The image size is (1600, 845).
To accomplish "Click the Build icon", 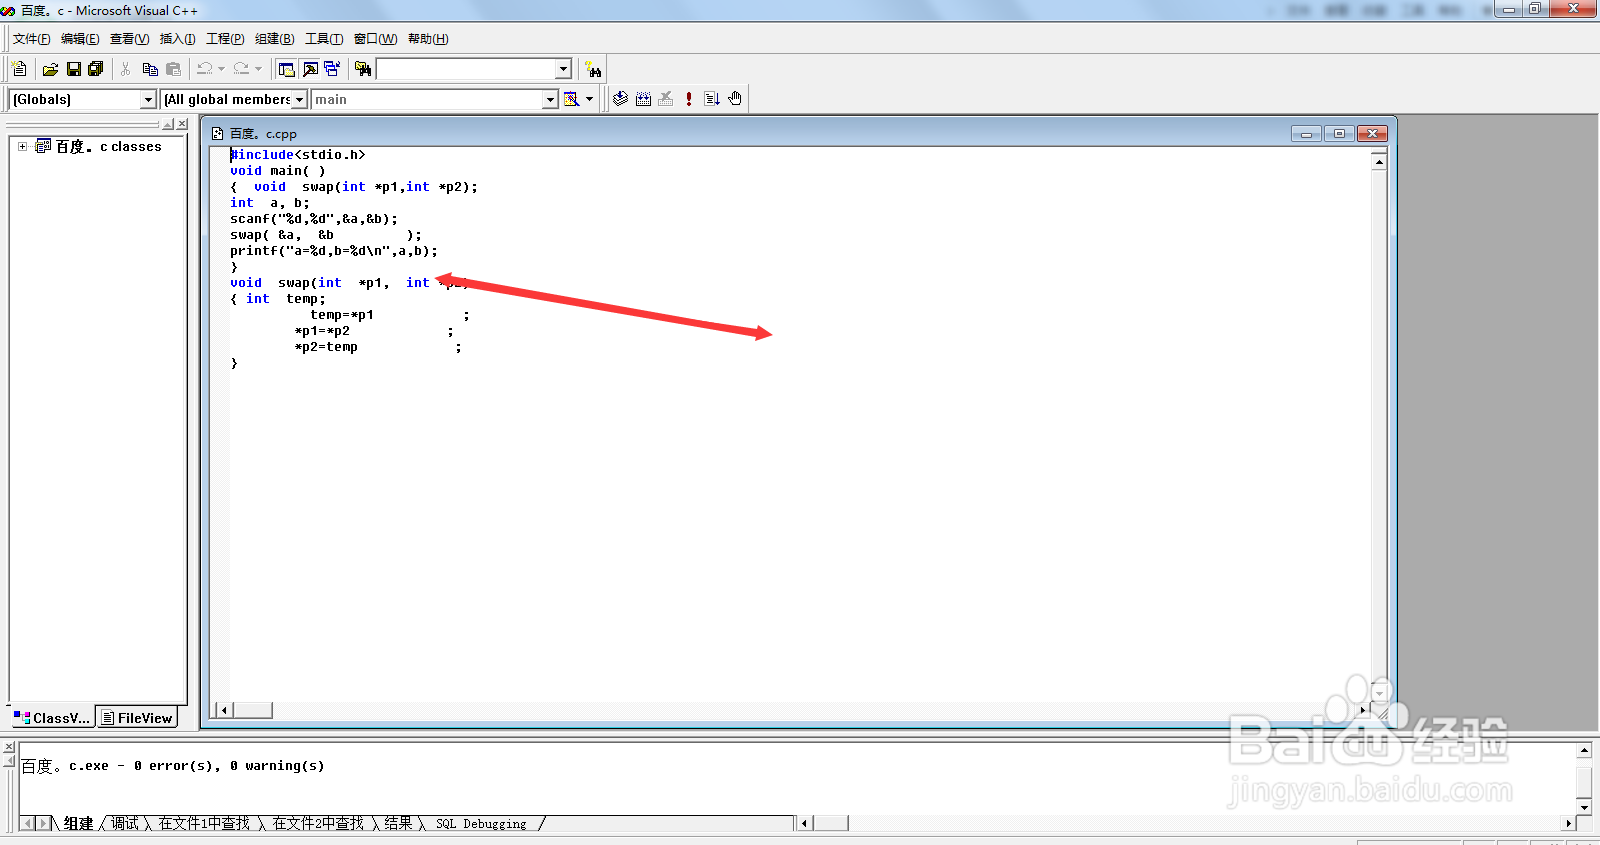I will point(643,98).
